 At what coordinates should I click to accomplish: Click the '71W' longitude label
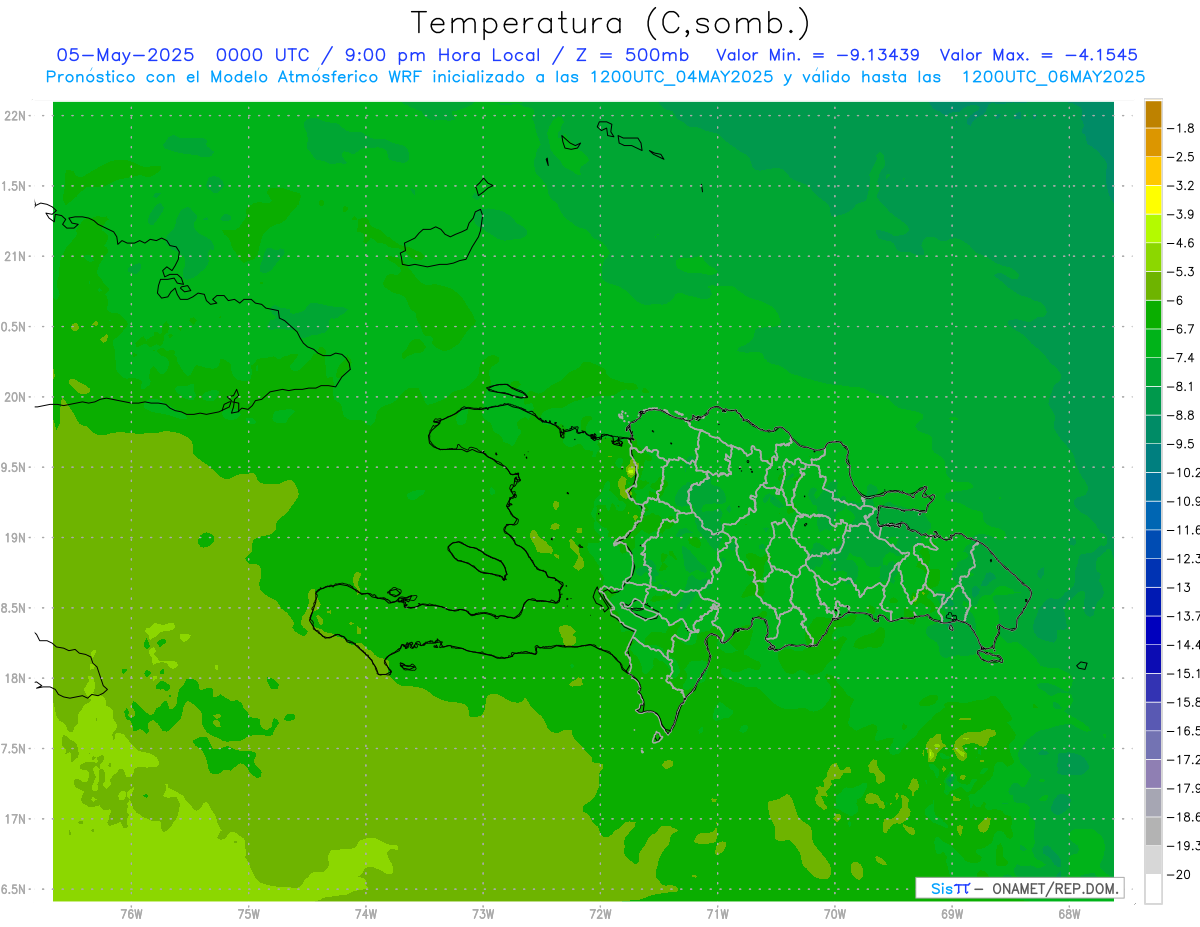coord(717,913)
